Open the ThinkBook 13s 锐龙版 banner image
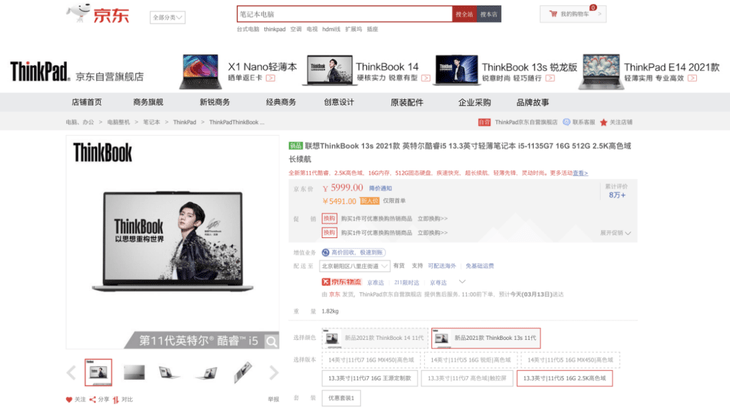 click(455, 70)
